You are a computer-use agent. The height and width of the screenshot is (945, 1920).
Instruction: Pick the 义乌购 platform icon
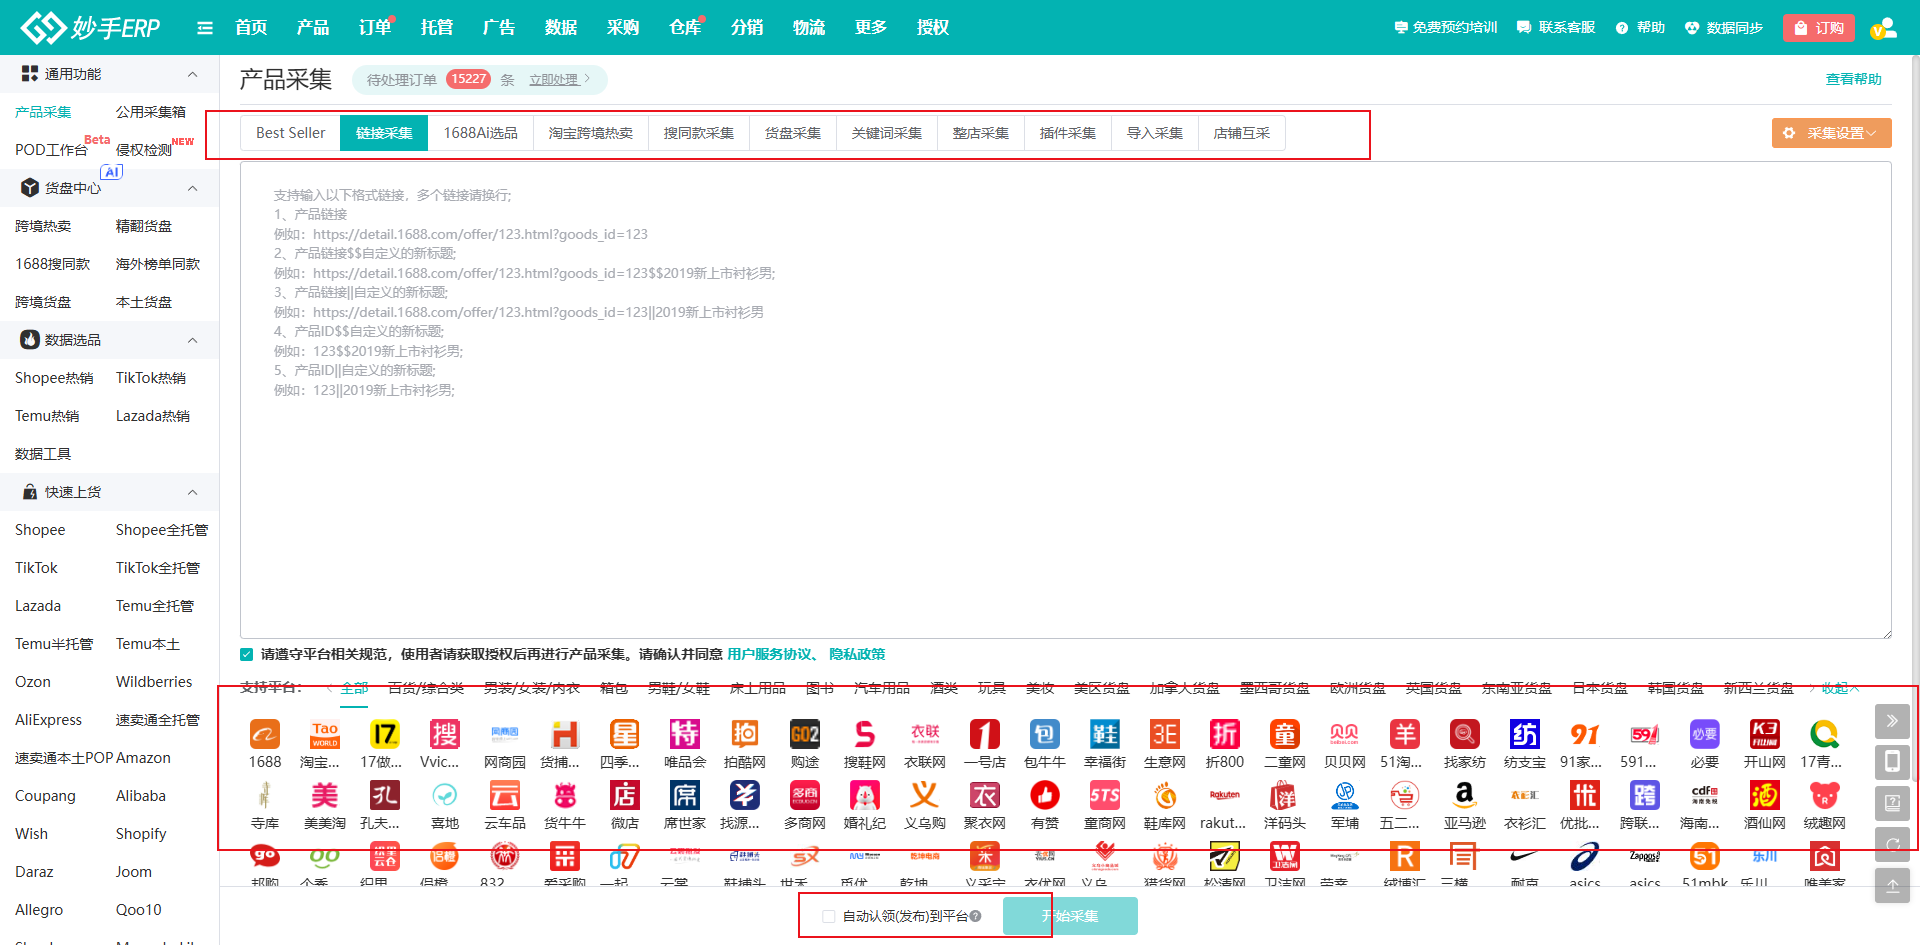point(925,796)
